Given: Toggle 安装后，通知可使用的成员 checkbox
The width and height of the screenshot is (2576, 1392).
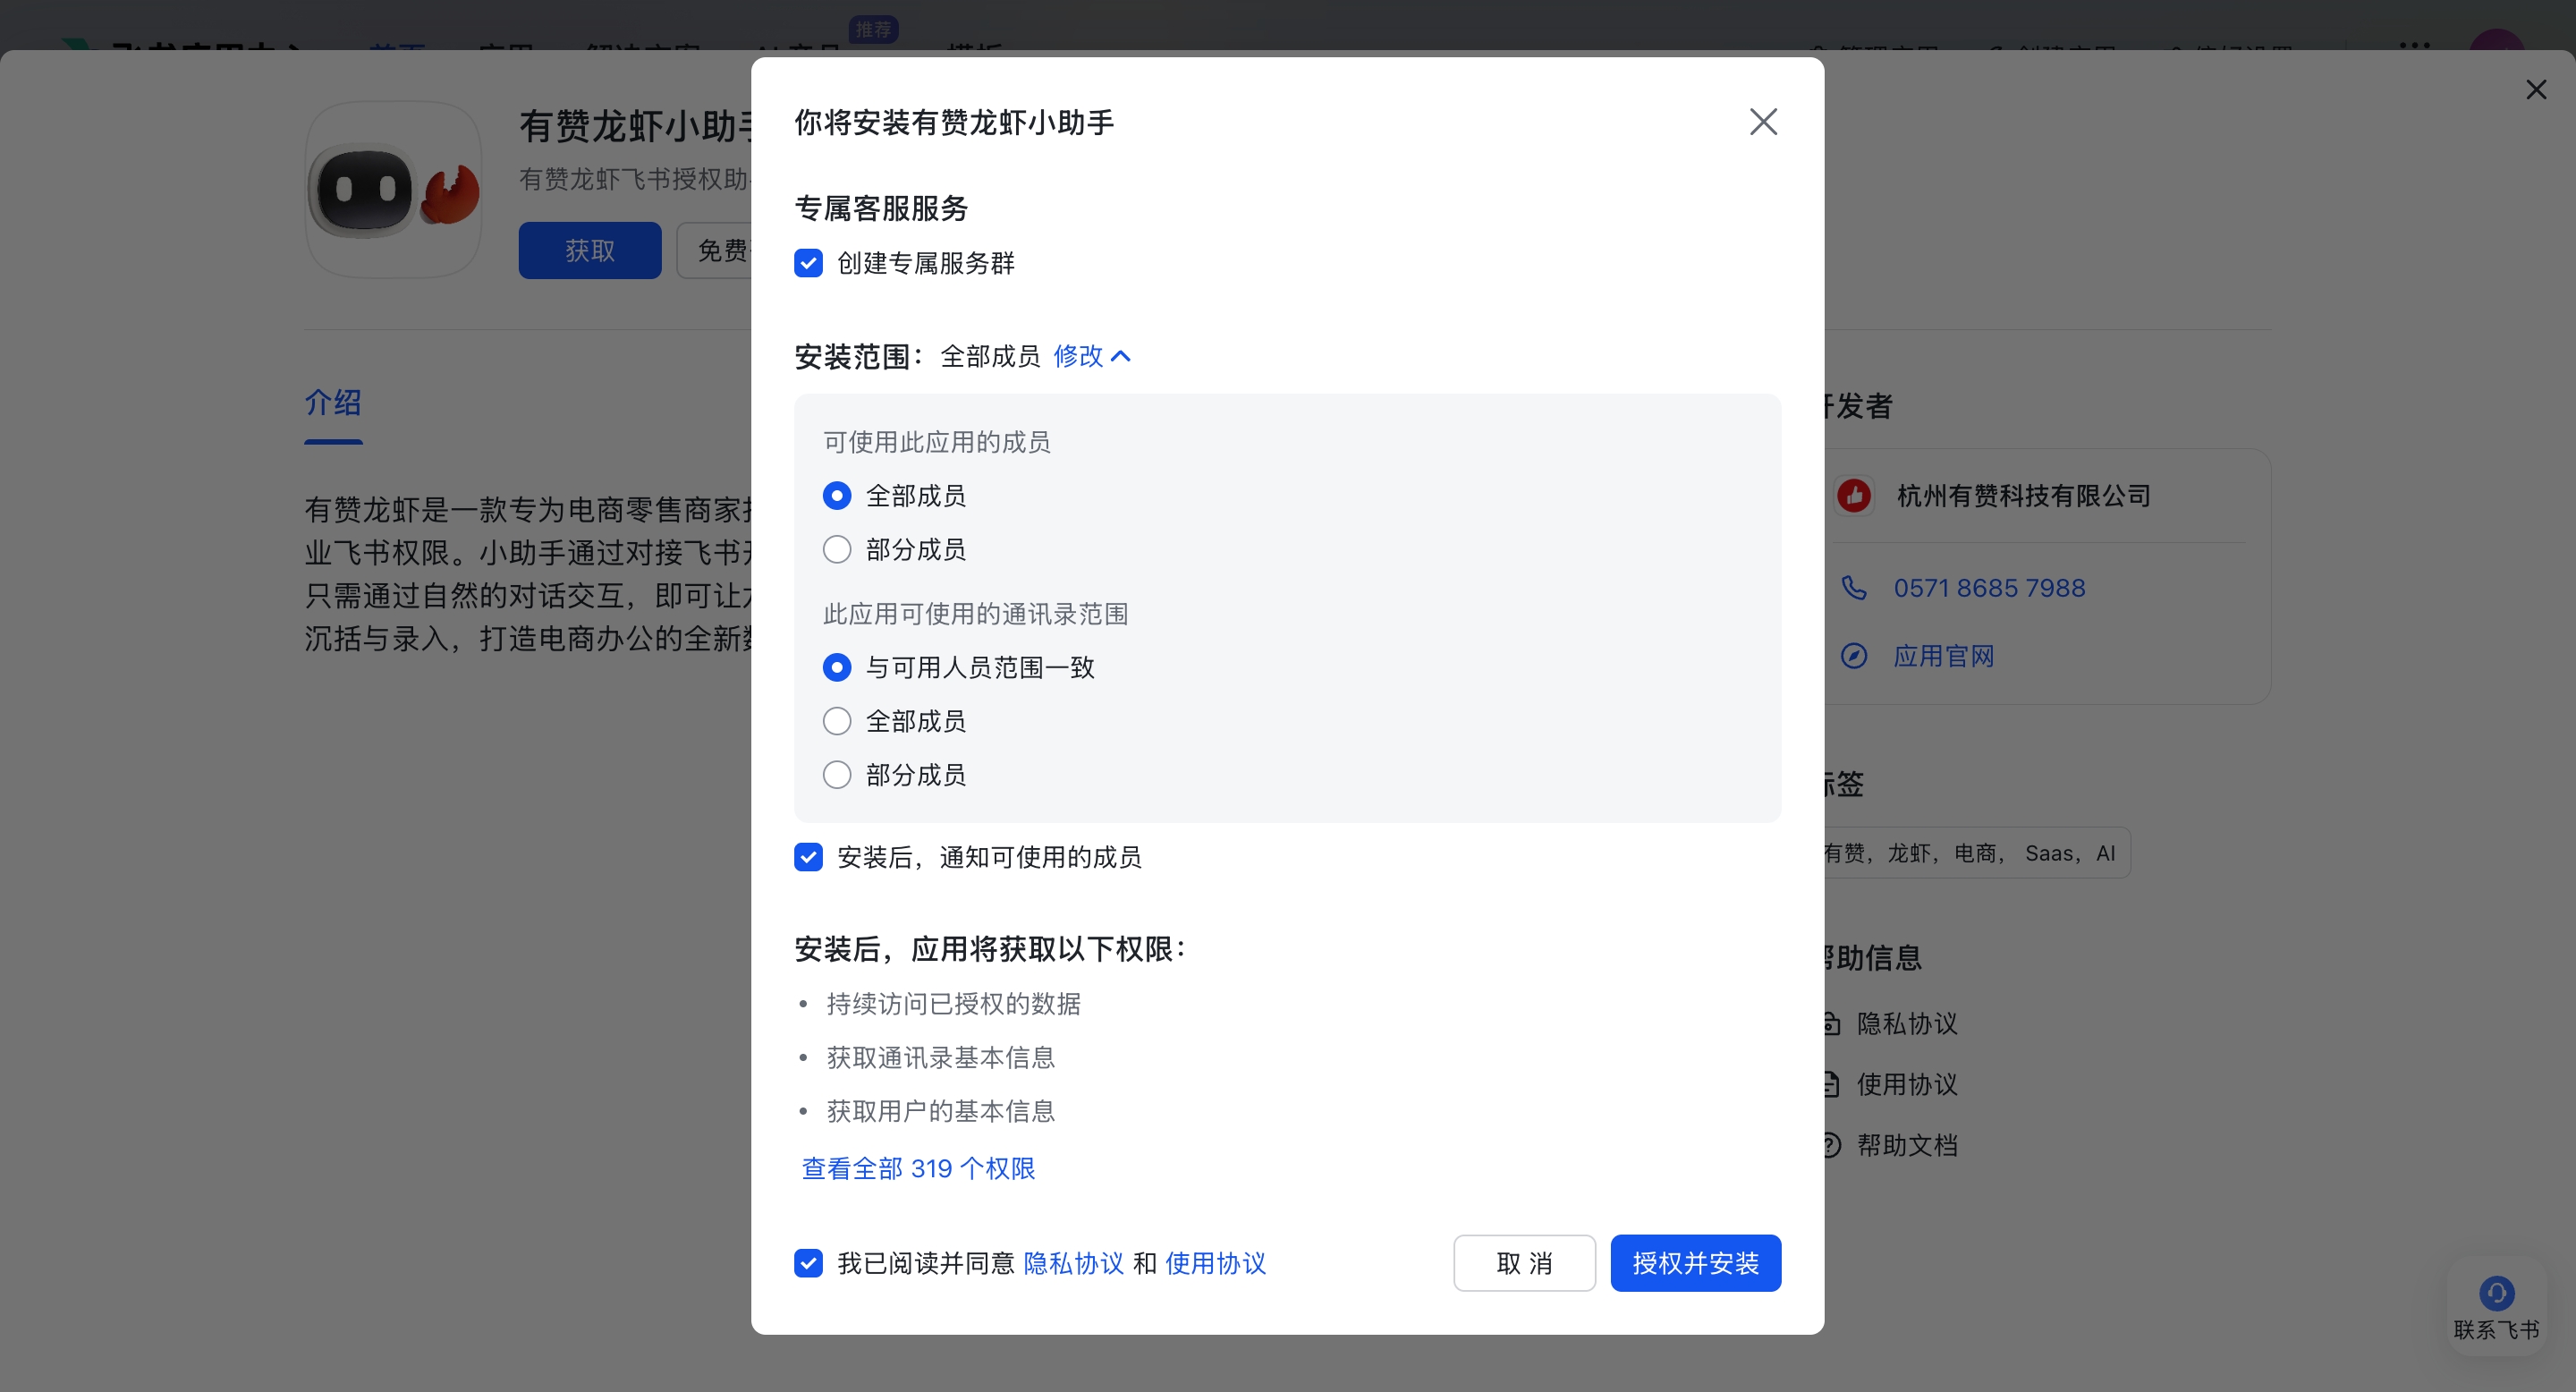Looking at the screenshot, I should [808, 857].
